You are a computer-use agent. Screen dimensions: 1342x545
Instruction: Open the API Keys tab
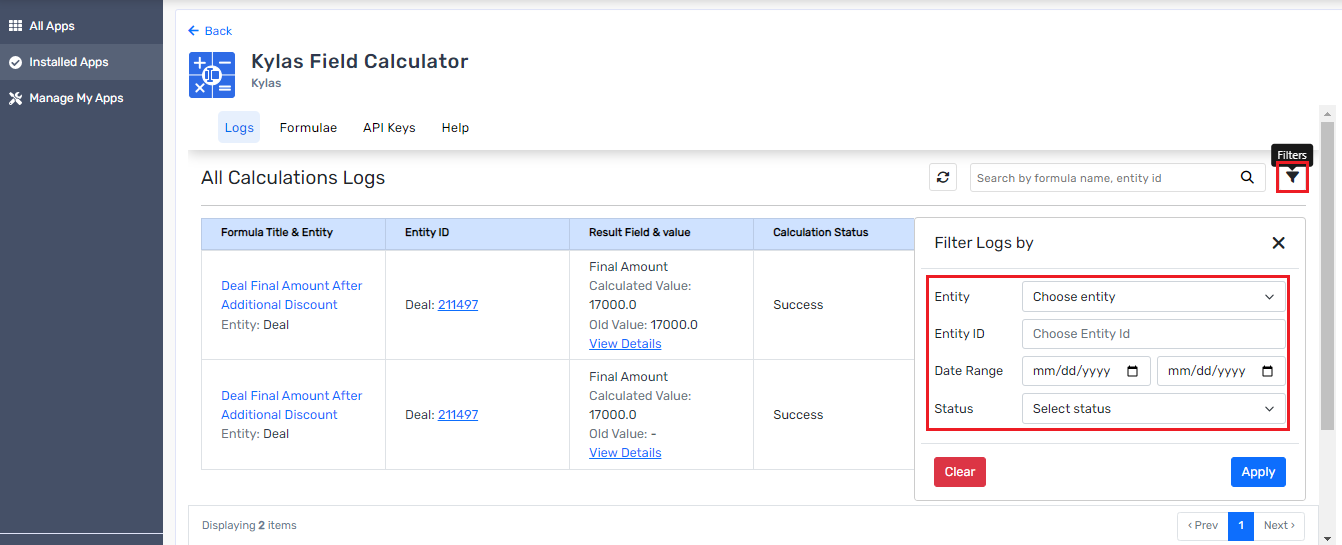[389, 128]
